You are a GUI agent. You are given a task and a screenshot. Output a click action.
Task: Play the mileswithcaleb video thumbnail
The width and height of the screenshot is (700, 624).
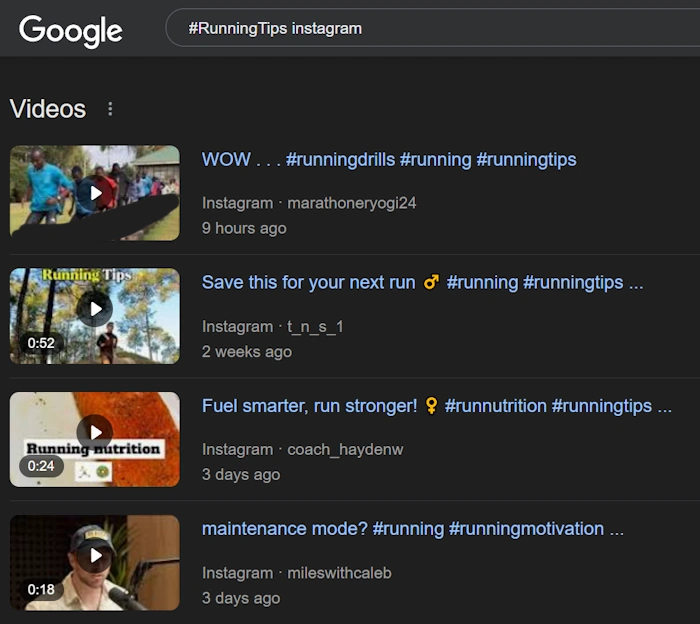pos(95,562)
